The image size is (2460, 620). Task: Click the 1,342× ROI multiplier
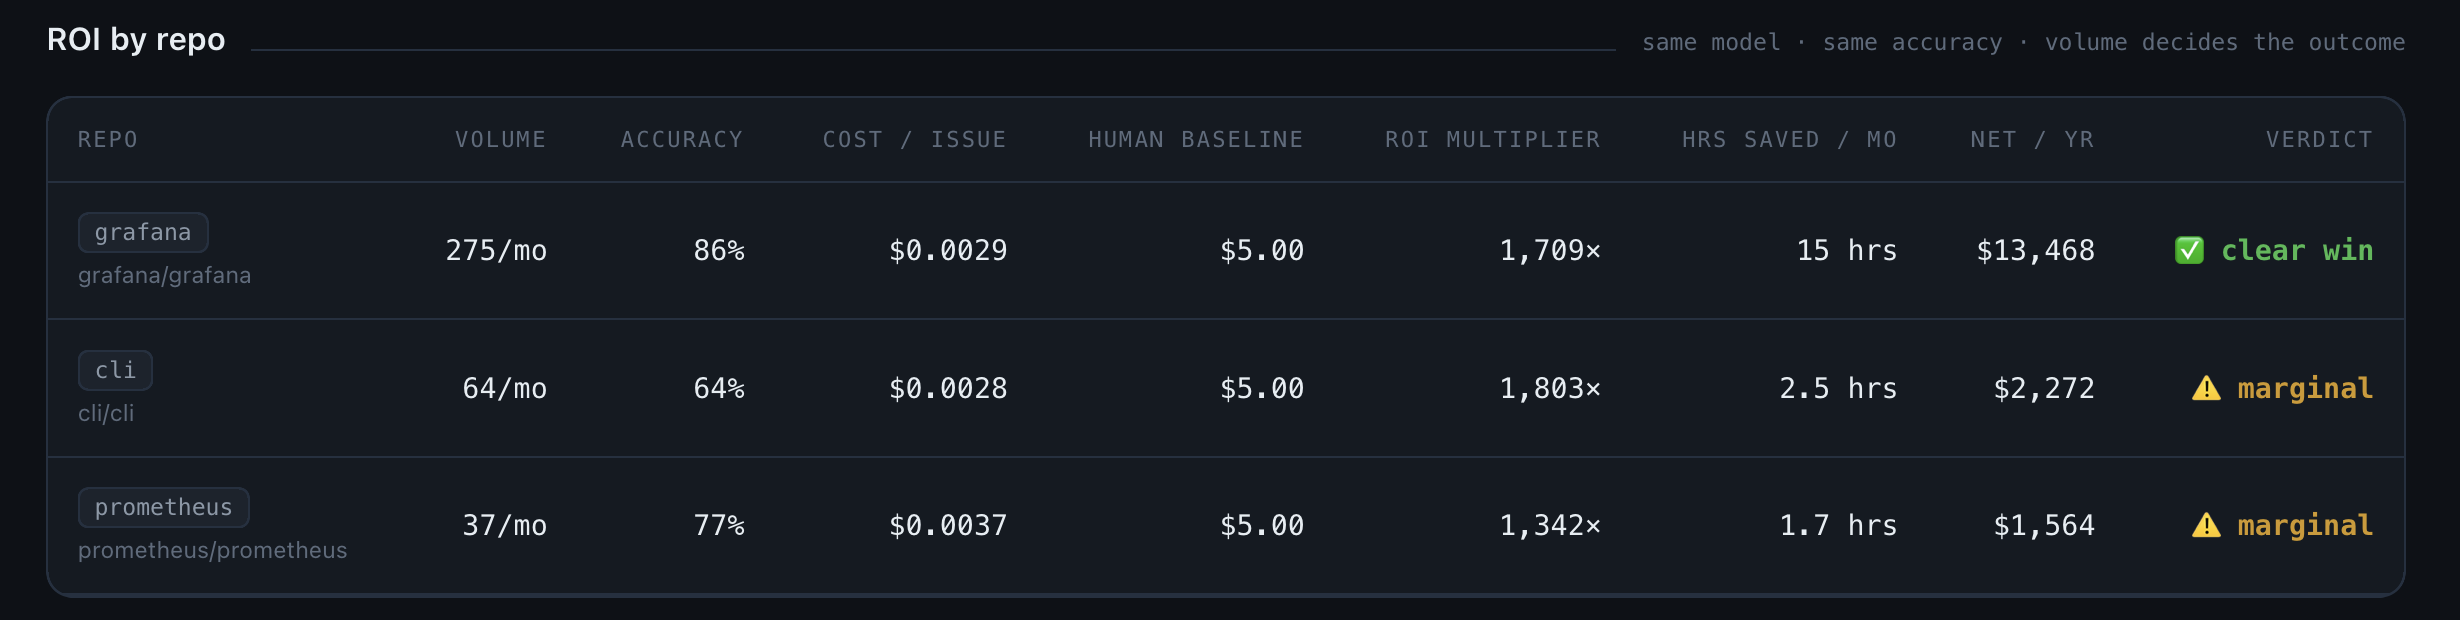pos(1550,525)
